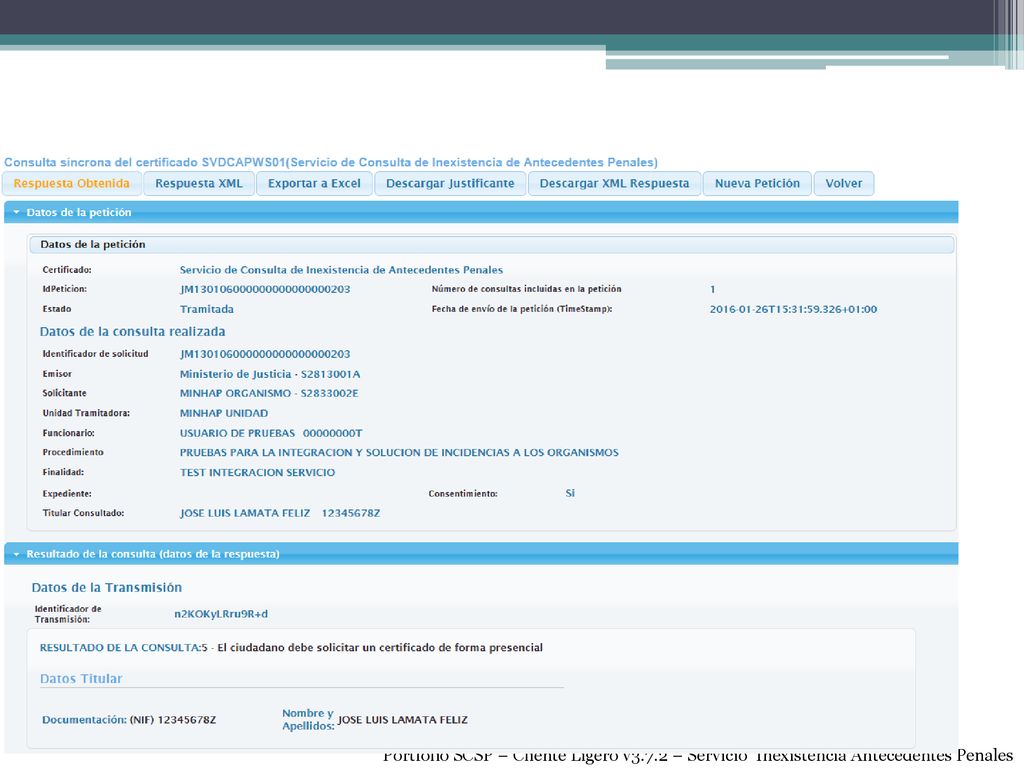This screenshot has width=1024, height=768.
Task: Click Descargar XML Respuesta button
Action: point(614,184)
